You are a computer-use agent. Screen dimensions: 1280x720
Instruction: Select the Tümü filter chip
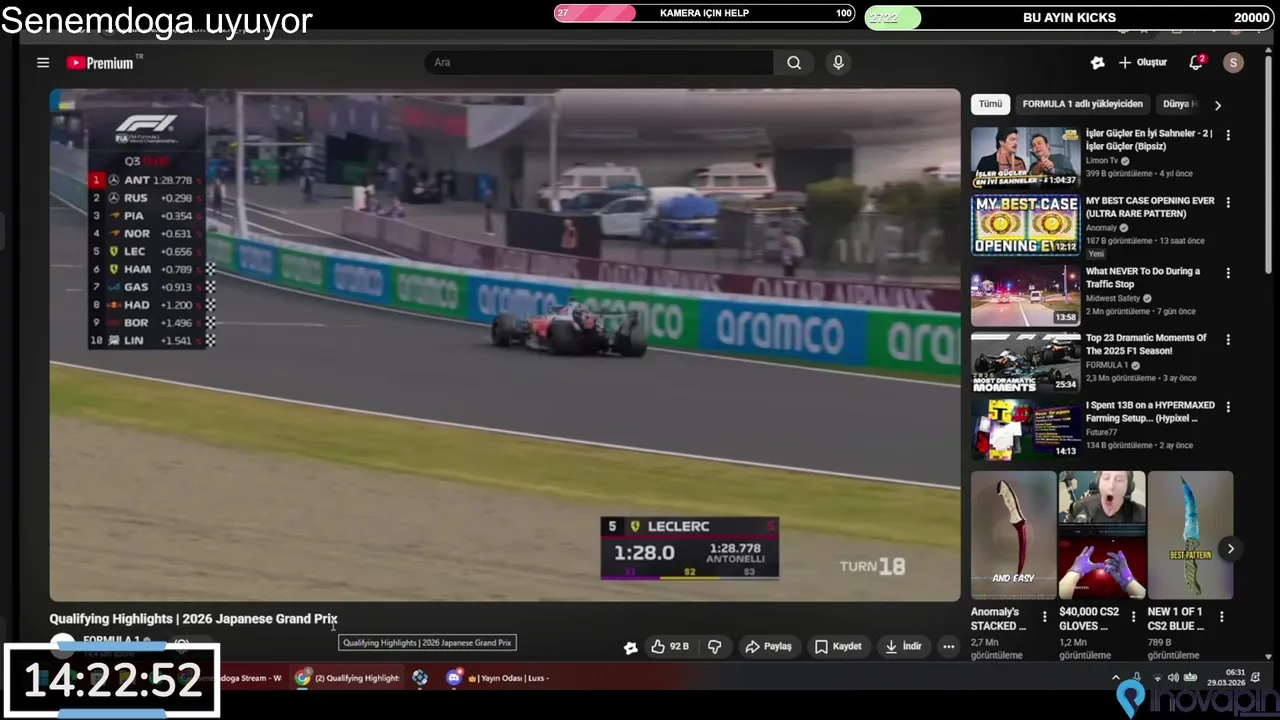[990, 104]
